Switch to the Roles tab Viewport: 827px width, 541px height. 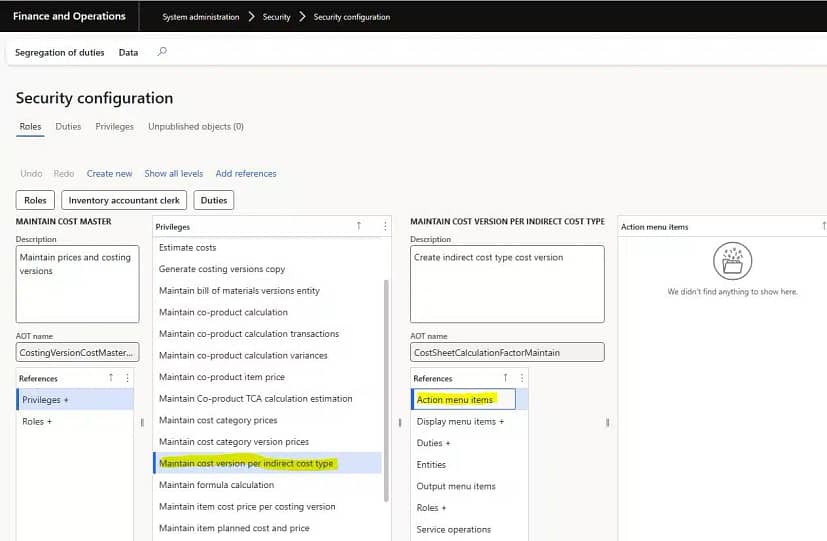[30, 127]
